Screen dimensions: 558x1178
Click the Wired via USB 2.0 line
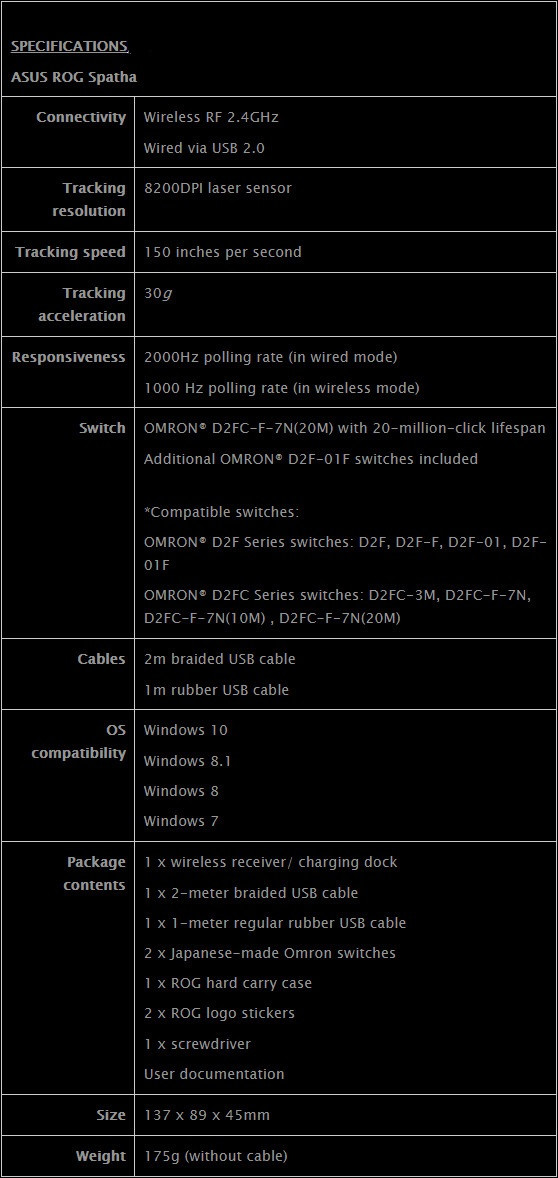(204, 148)
